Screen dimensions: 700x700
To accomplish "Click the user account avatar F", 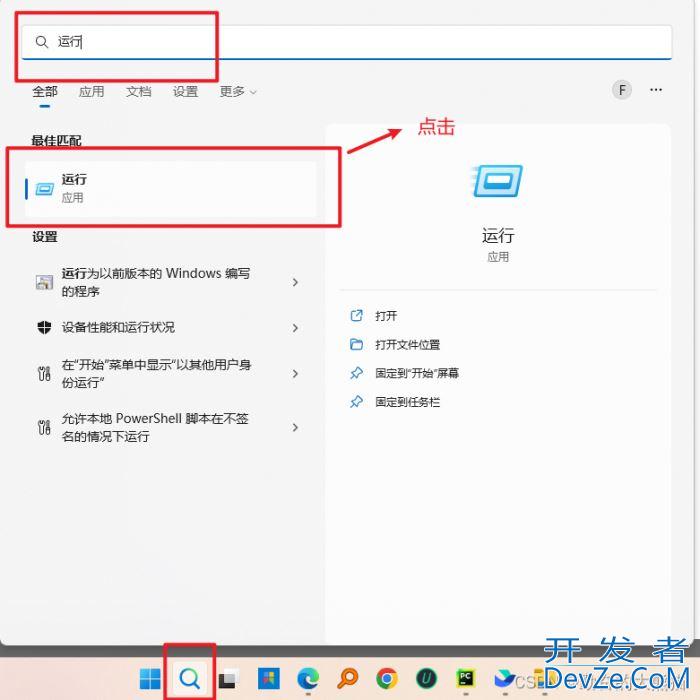I will pos(622,90).
